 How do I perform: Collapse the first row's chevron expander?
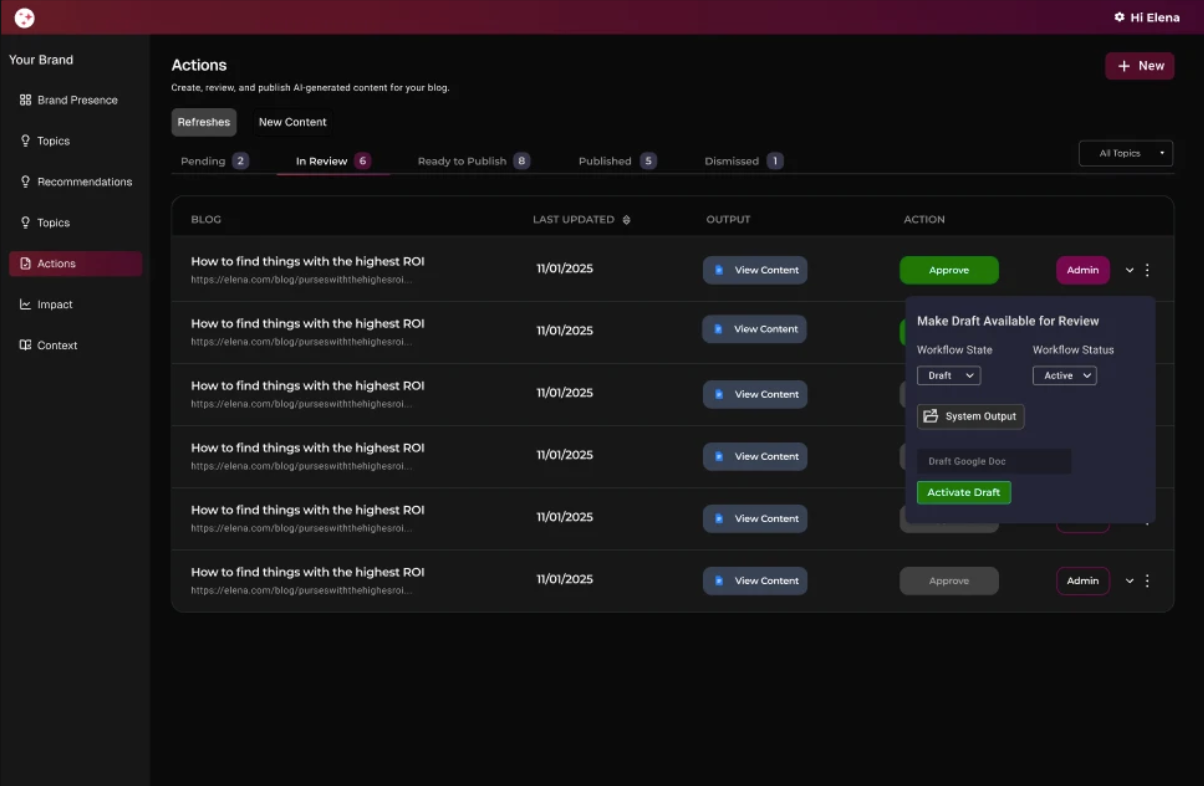(x=1129, y=270)
